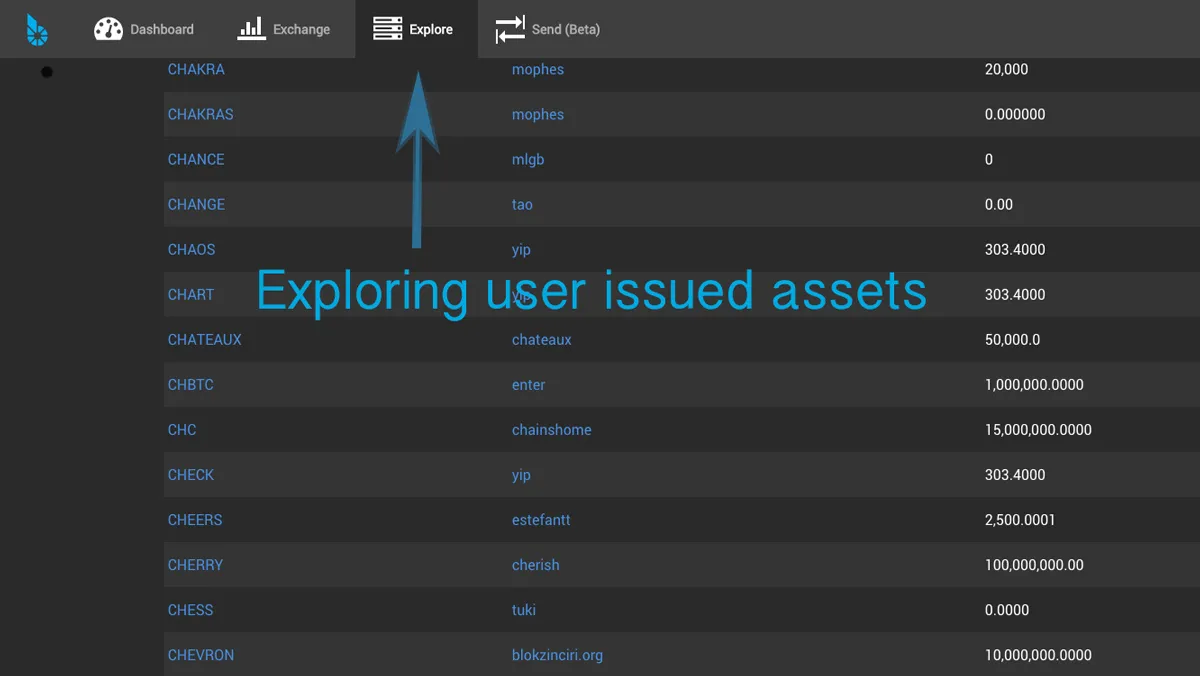Click the Dashboard gauge icon
This screenshot has width=1200, height=676.
coord(108,29)
